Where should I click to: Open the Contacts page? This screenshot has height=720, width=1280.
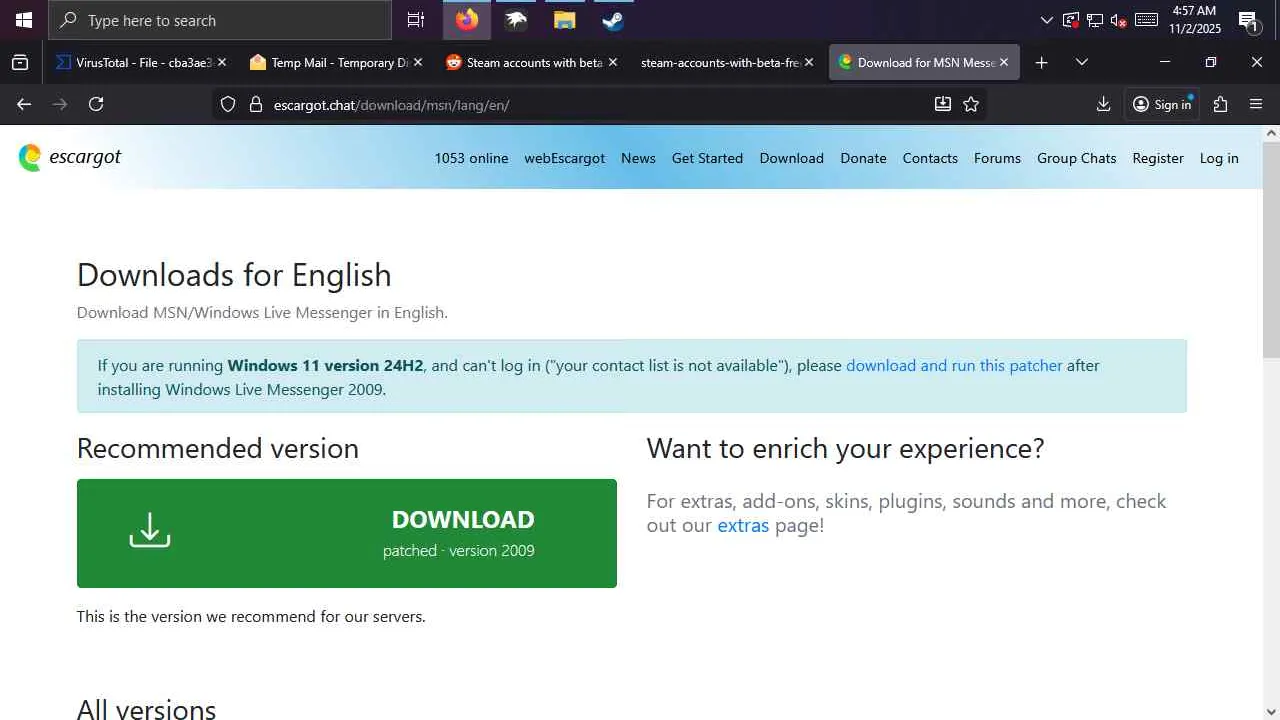tap(930, 158)
